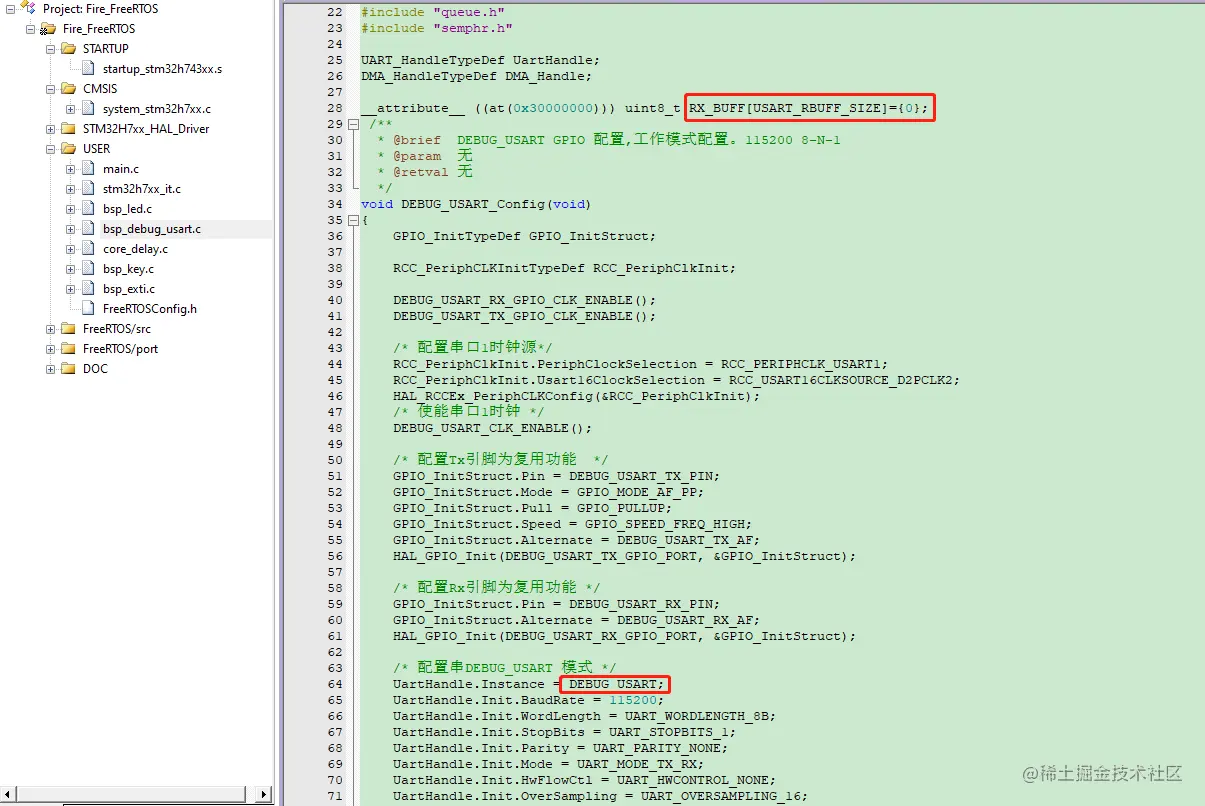The height and width of the screenshot is (806, 1205).
Task: Click 'UART_OVERSAMPLING_16' on line 71
Action: click(721, 796)
